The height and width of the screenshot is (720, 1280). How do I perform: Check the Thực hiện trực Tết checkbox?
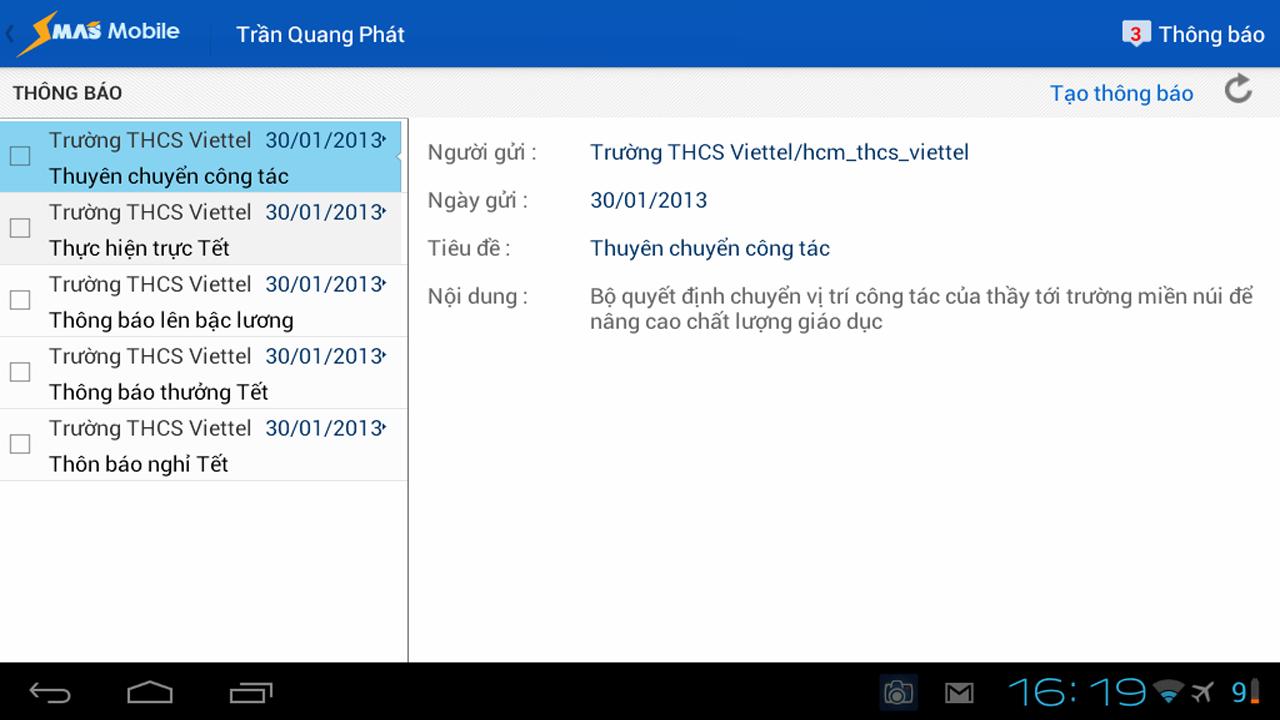coord(20,228)
